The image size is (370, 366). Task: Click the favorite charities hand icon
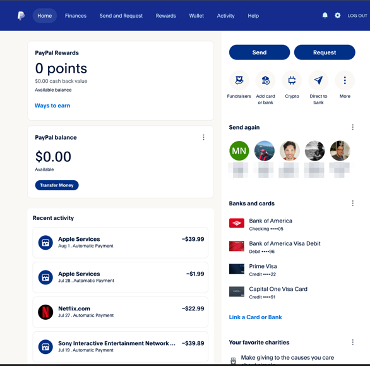[x=233, y=360]
